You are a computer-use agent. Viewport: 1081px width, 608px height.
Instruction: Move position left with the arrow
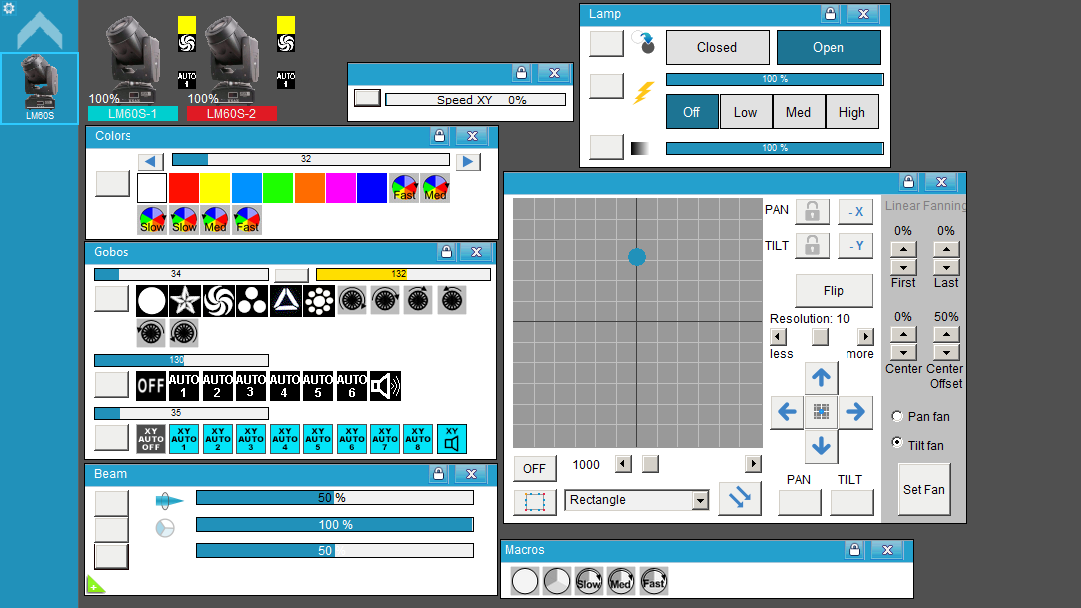(787, 412)
